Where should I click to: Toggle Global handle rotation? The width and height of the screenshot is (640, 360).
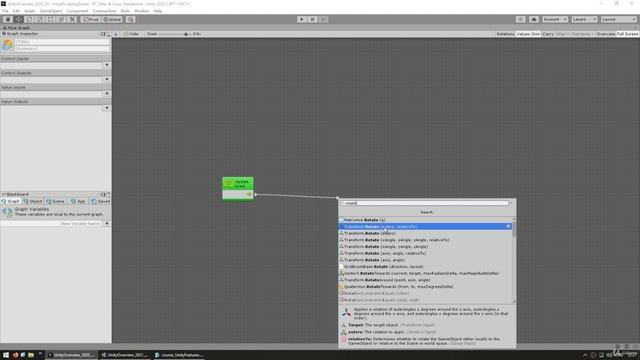click(112, 19)
